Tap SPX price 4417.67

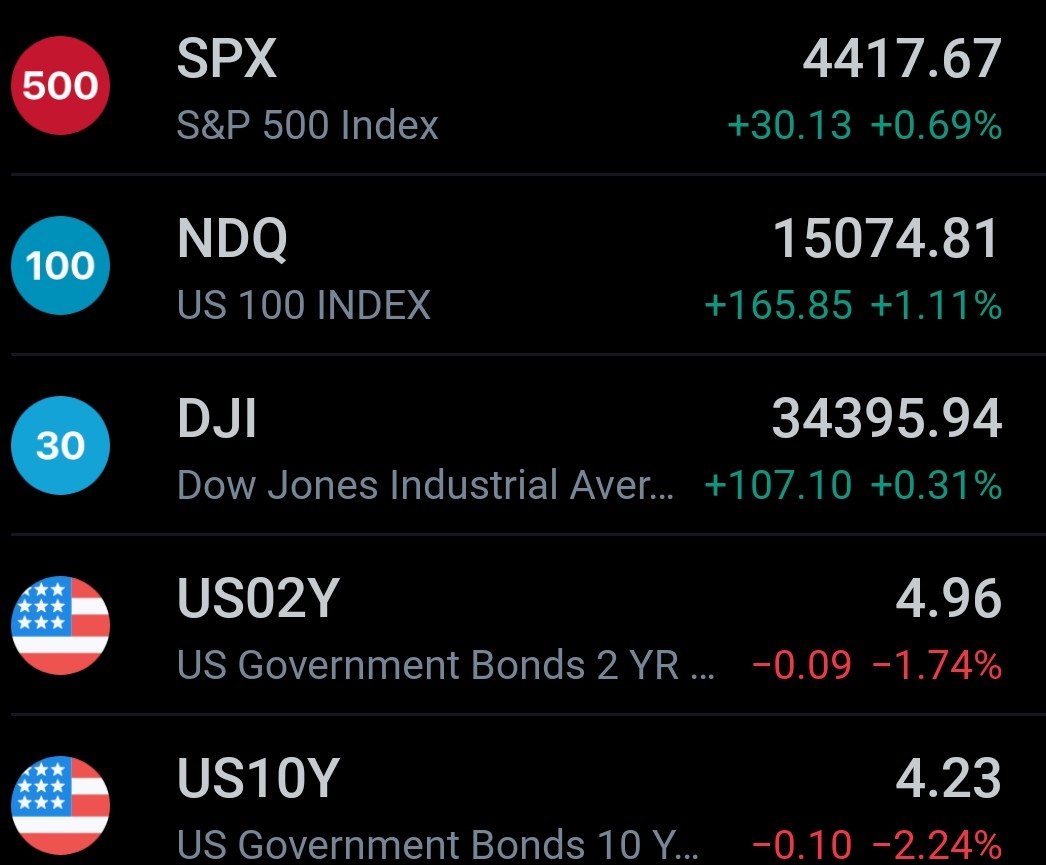click(901, 60)
